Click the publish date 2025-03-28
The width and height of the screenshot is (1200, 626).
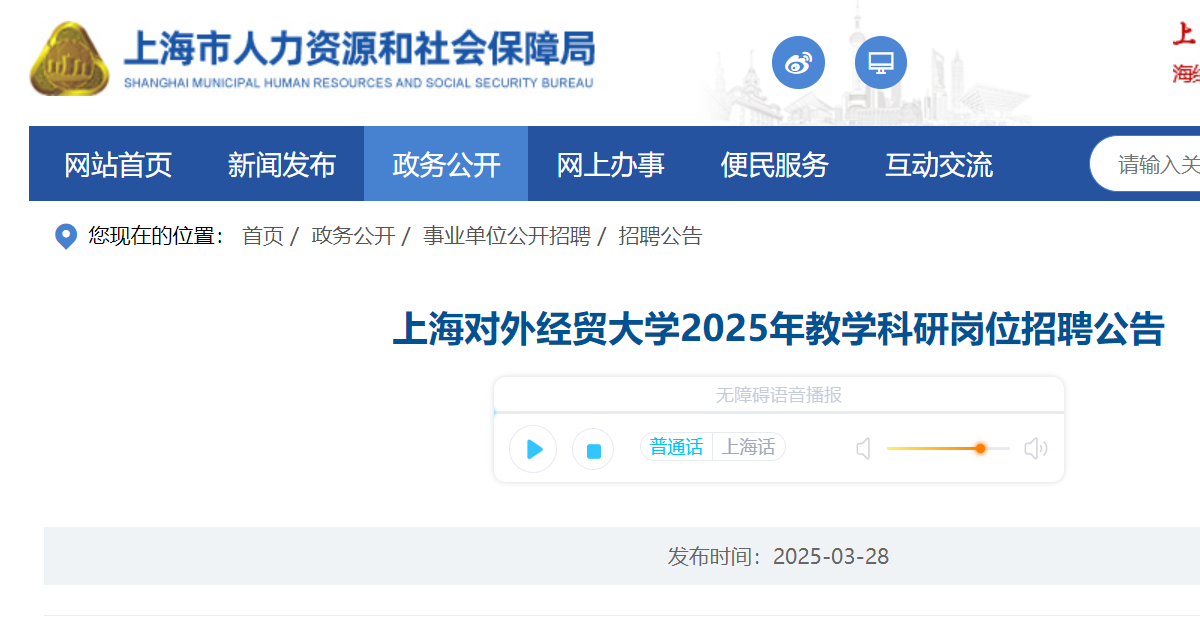[x=831, y=556]
